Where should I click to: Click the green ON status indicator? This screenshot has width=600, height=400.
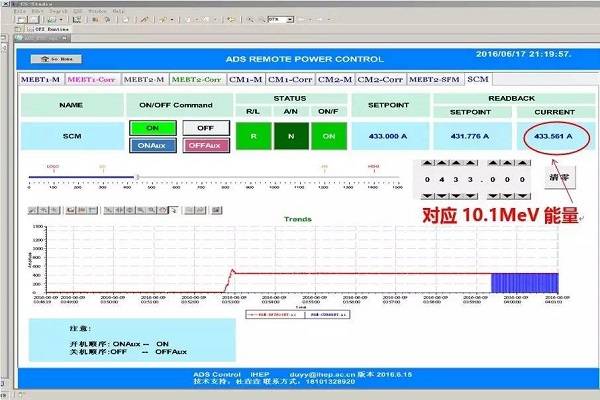click(x=327, y=136)
